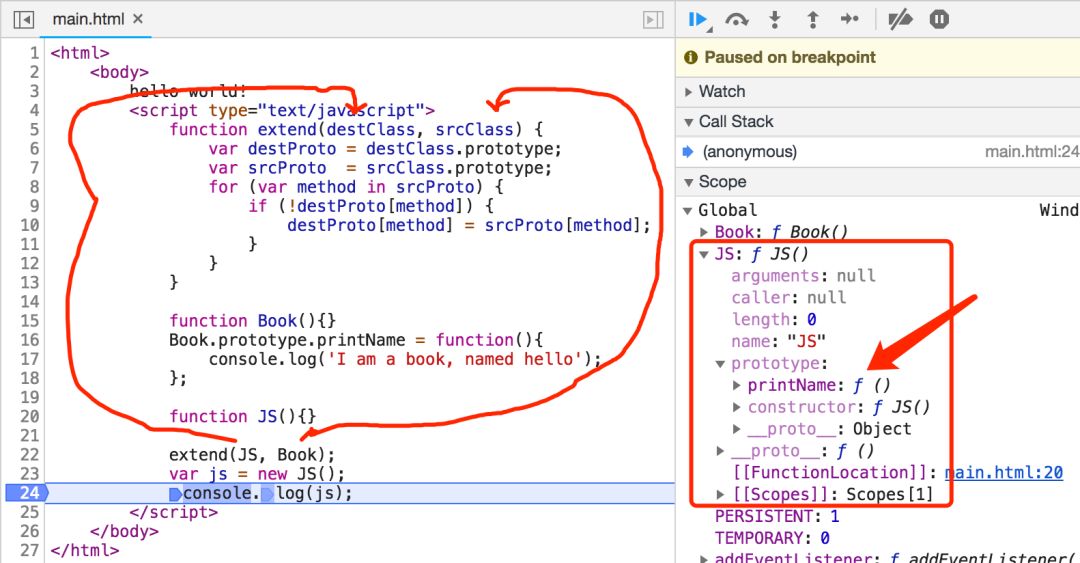
Task: Click the name: "JS" property
Action: click(x=778, y=342)
